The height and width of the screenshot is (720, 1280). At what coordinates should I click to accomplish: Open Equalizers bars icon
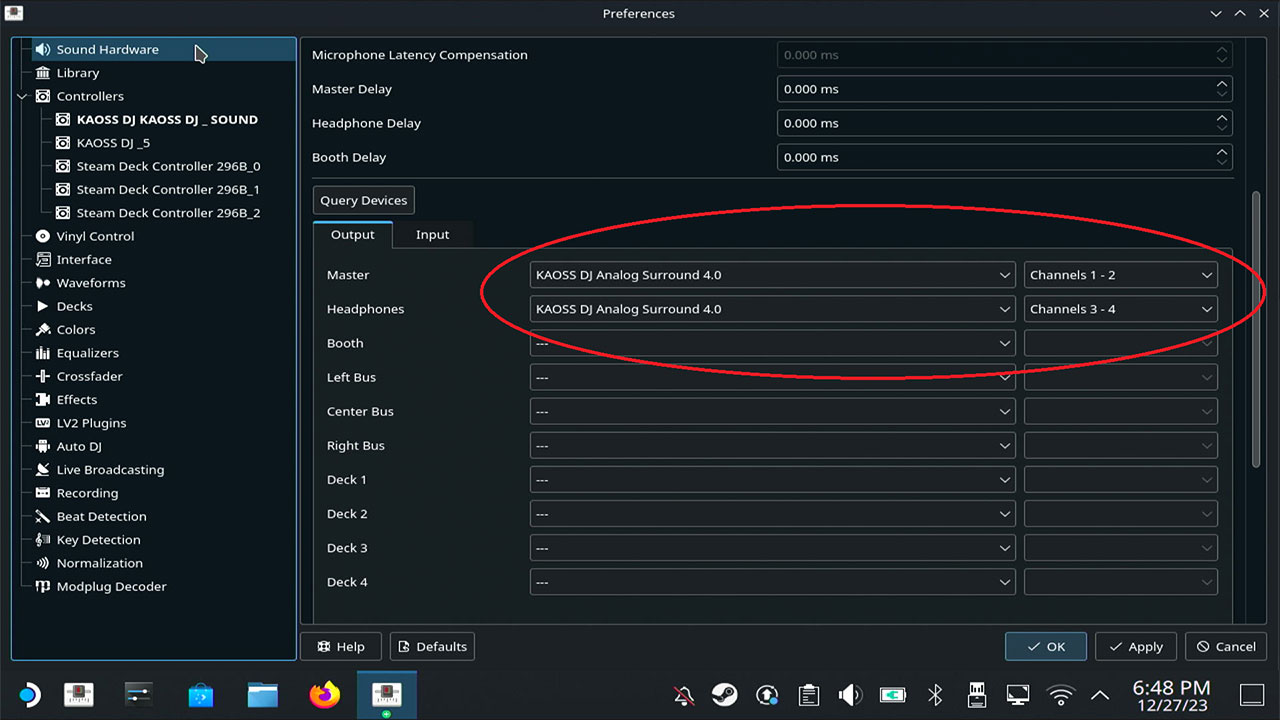pyautogui.click(x=42, y=353)
